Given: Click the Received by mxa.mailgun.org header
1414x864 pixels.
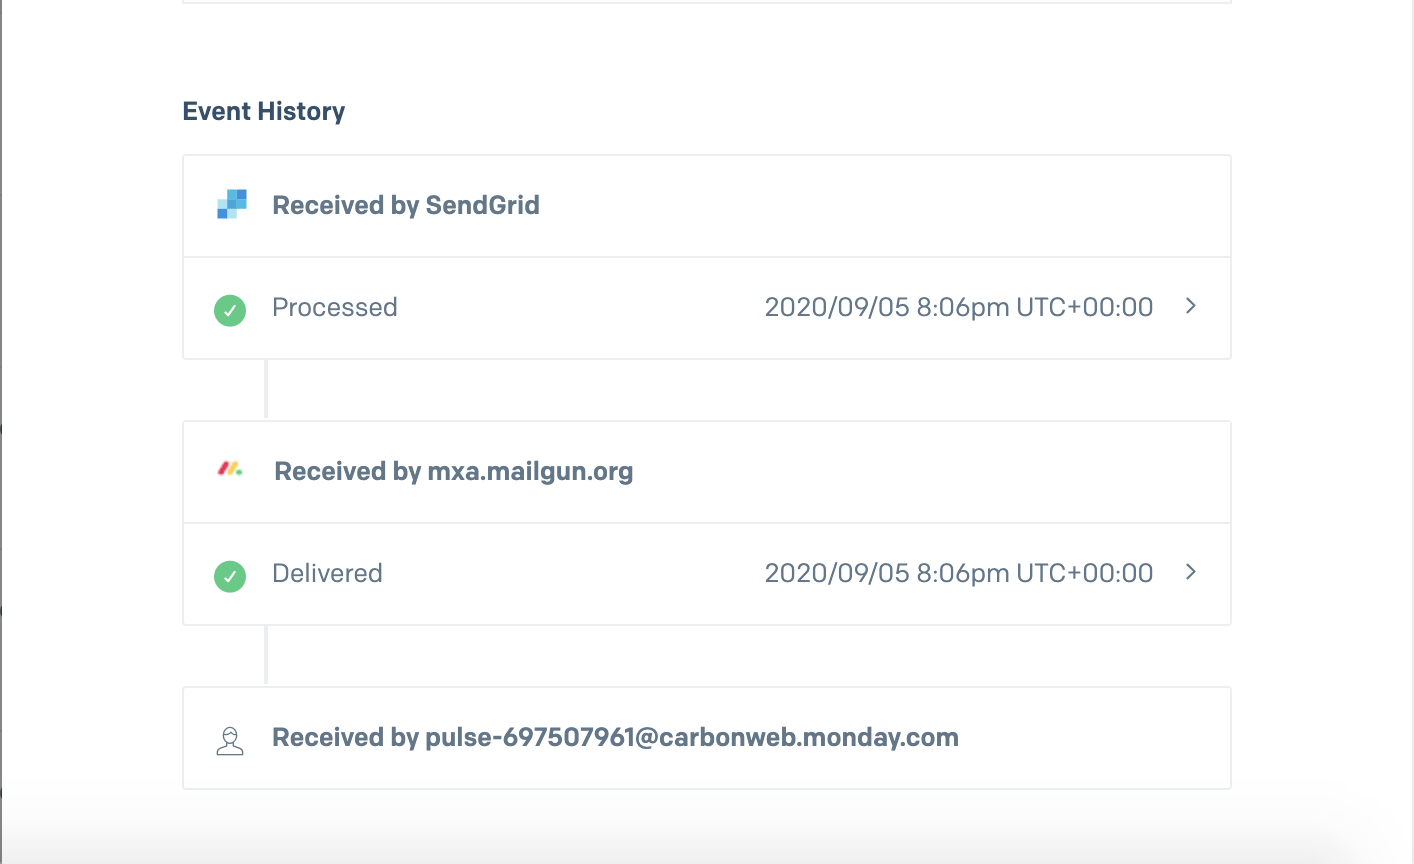Looking at the screenshot, I should pyautogui.click(x=454, y=472).
